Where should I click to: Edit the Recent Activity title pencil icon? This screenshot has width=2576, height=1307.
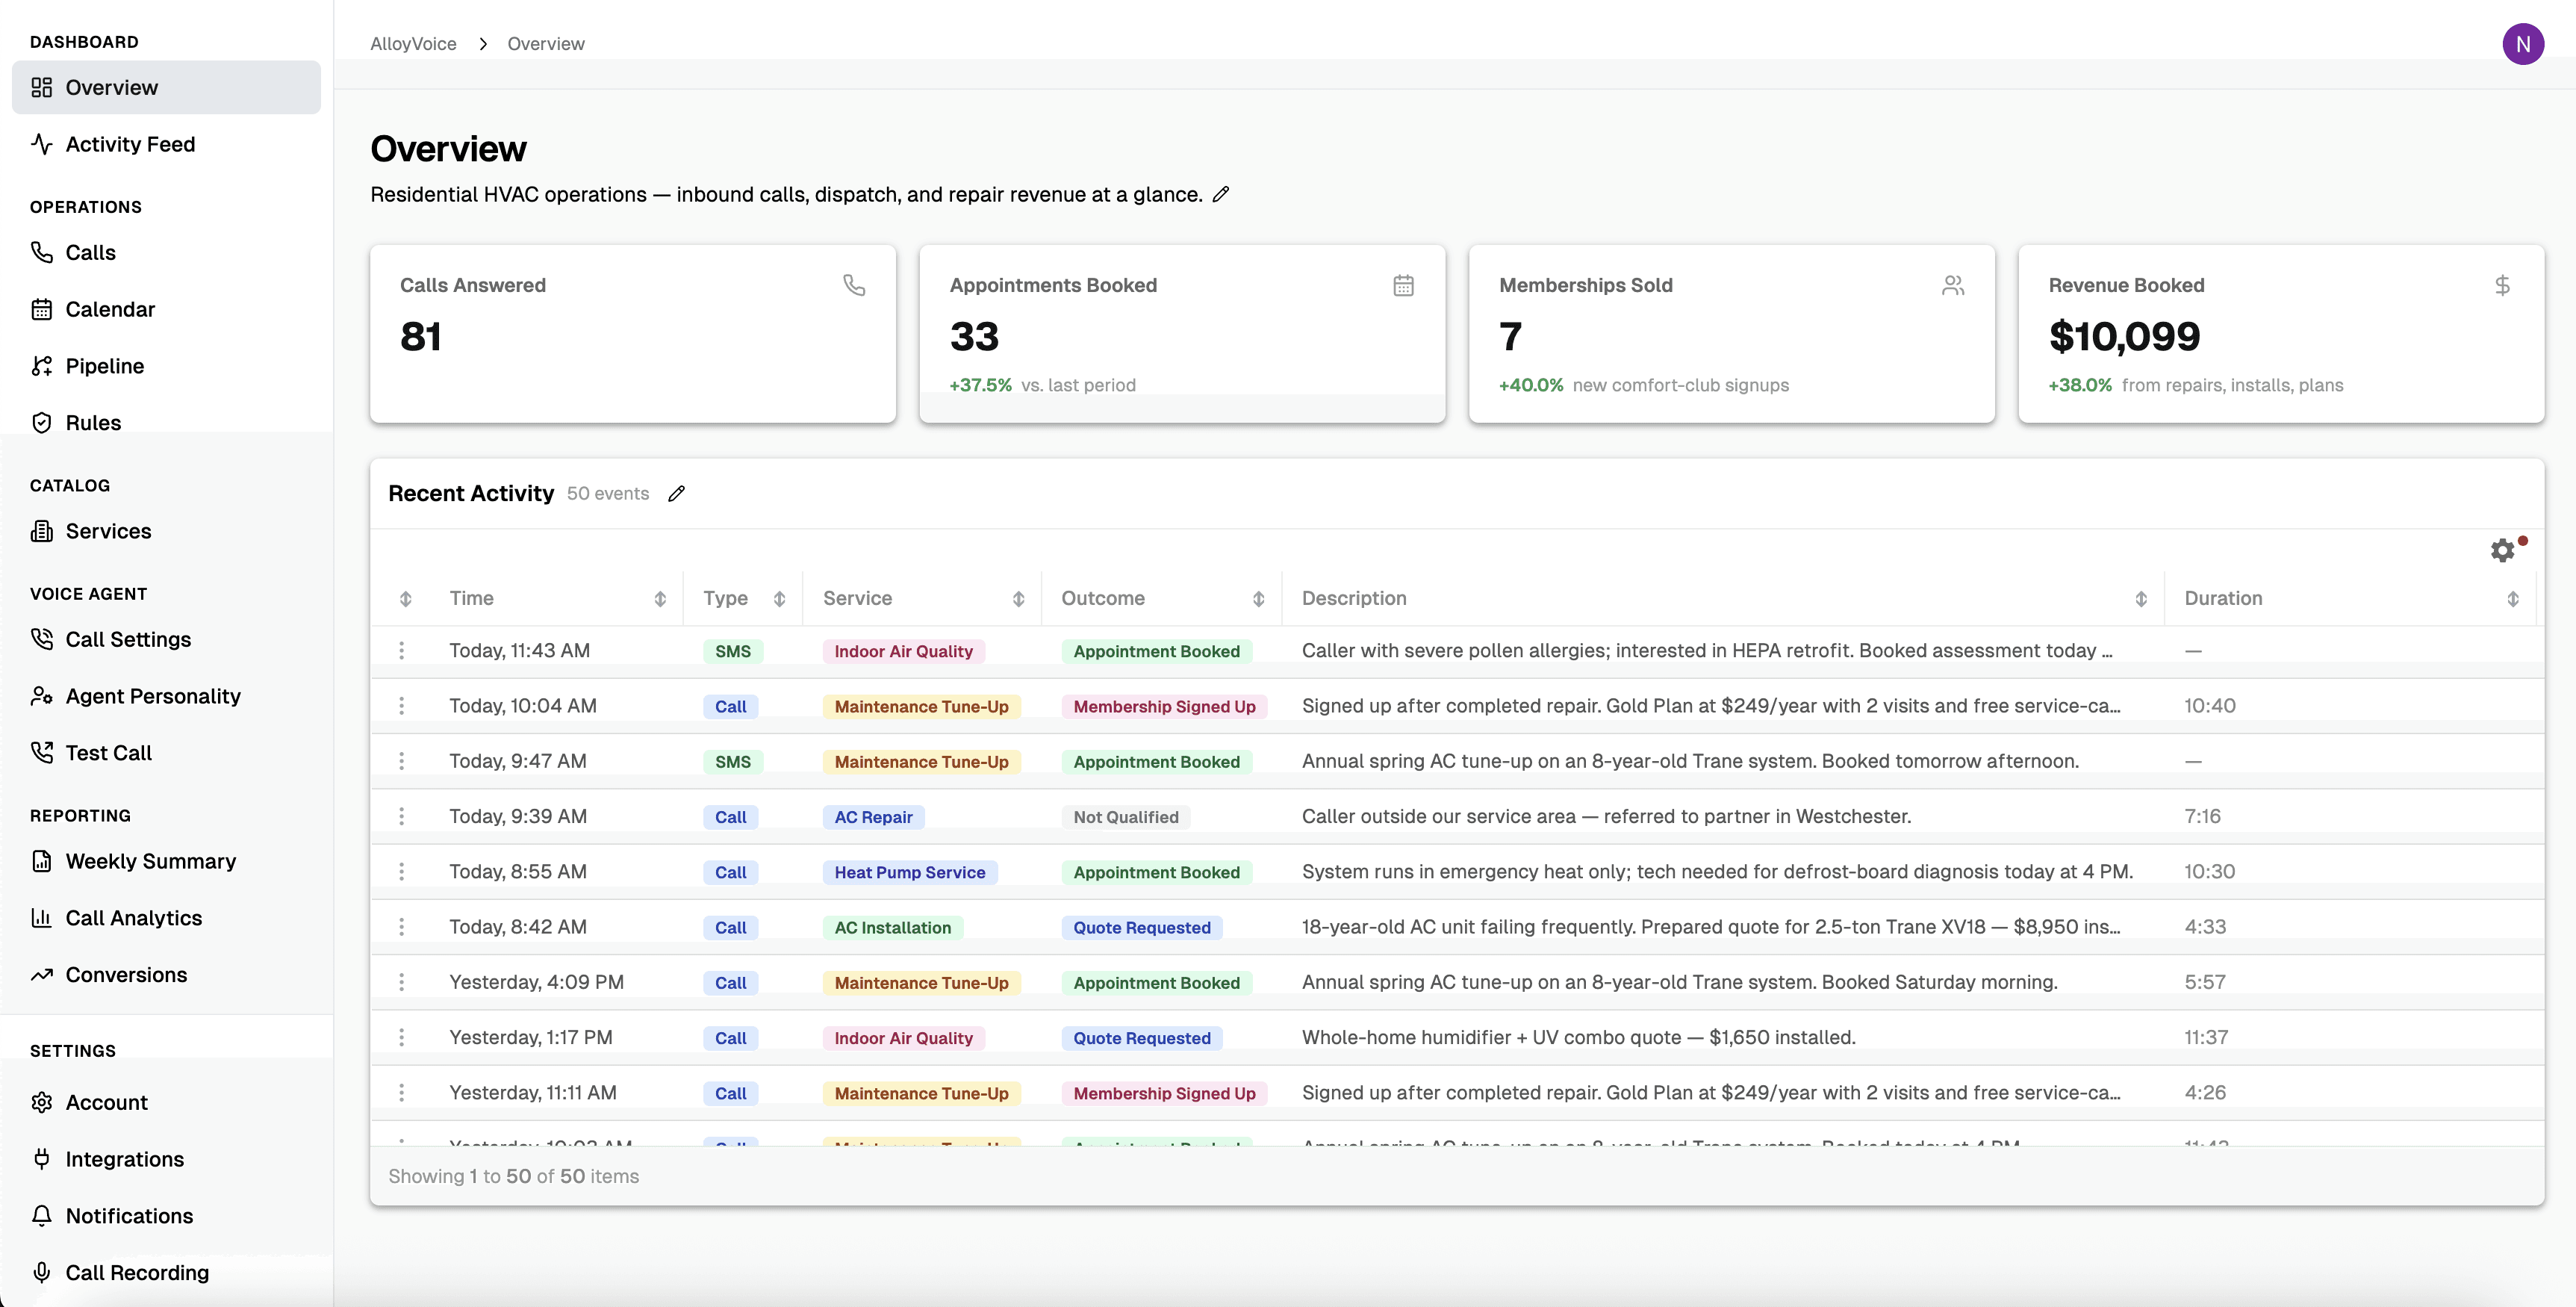click(677, 493)
